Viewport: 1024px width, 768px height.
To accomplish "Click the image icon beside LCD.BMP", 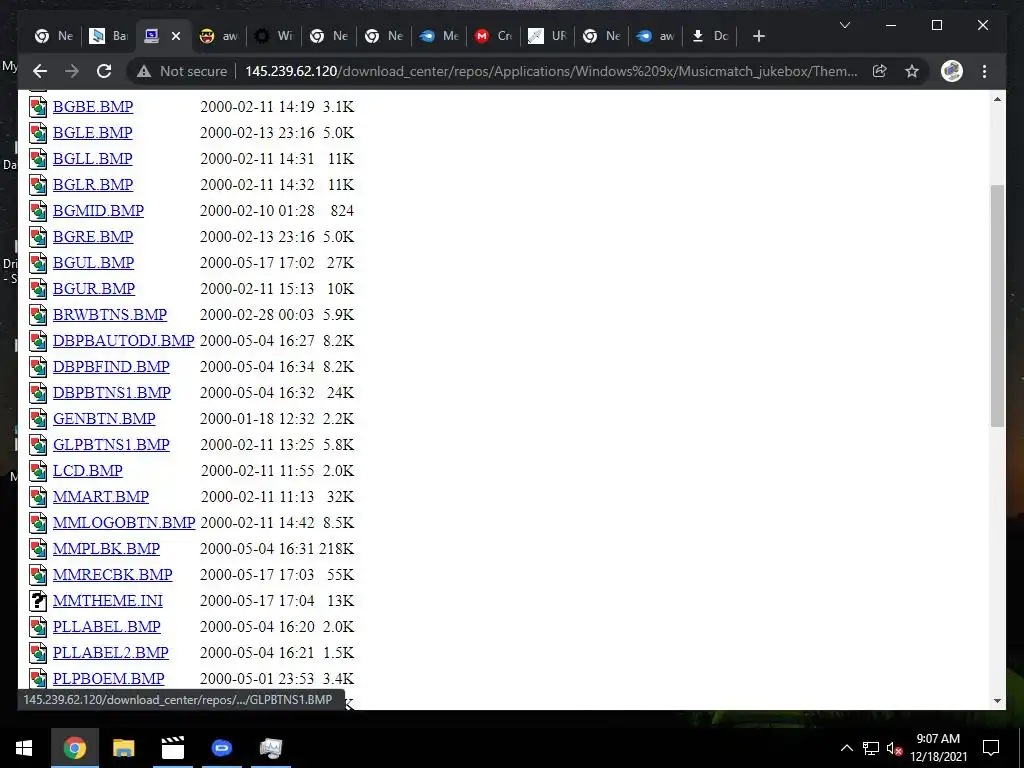I will [x=38, y=470].
